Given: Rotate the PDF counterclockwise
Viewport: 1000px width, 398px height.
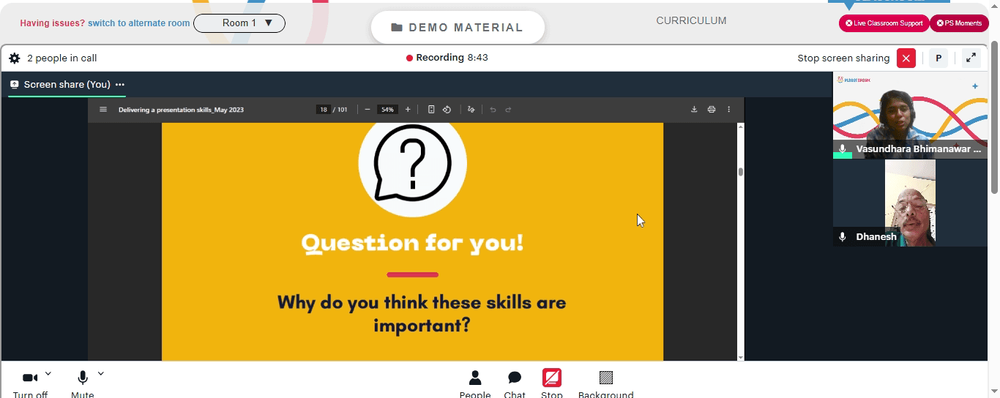Looking at the screenshot, I should coord(447,110).
